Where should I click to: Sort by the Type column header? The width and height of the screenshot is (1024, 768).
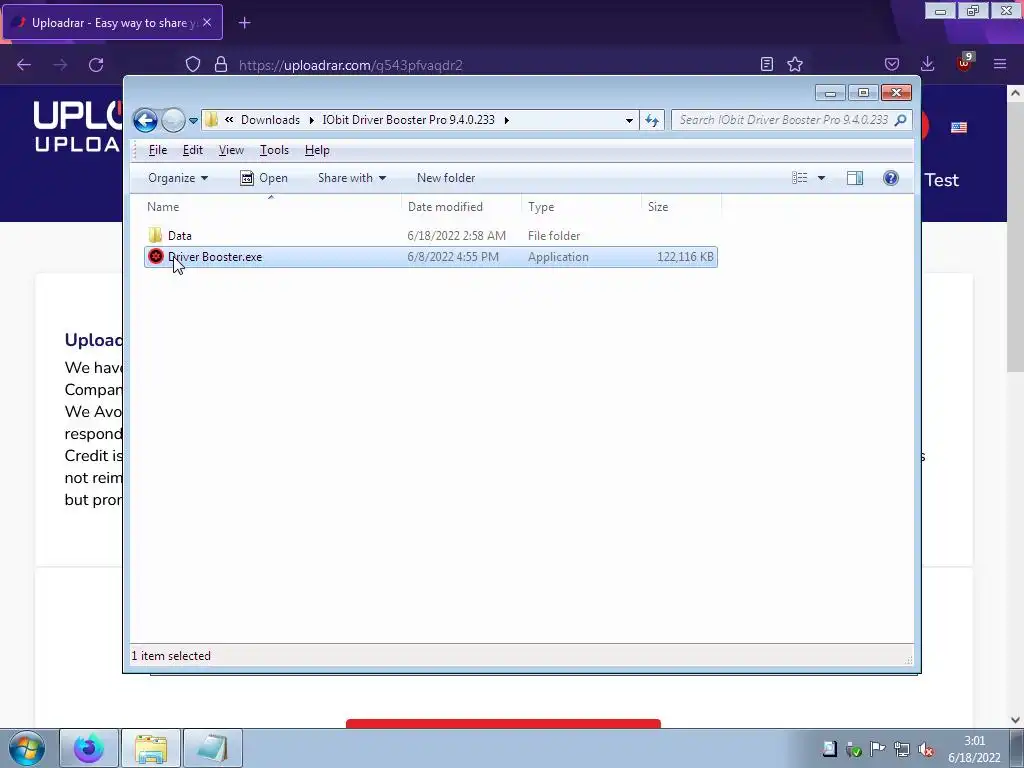581,206
